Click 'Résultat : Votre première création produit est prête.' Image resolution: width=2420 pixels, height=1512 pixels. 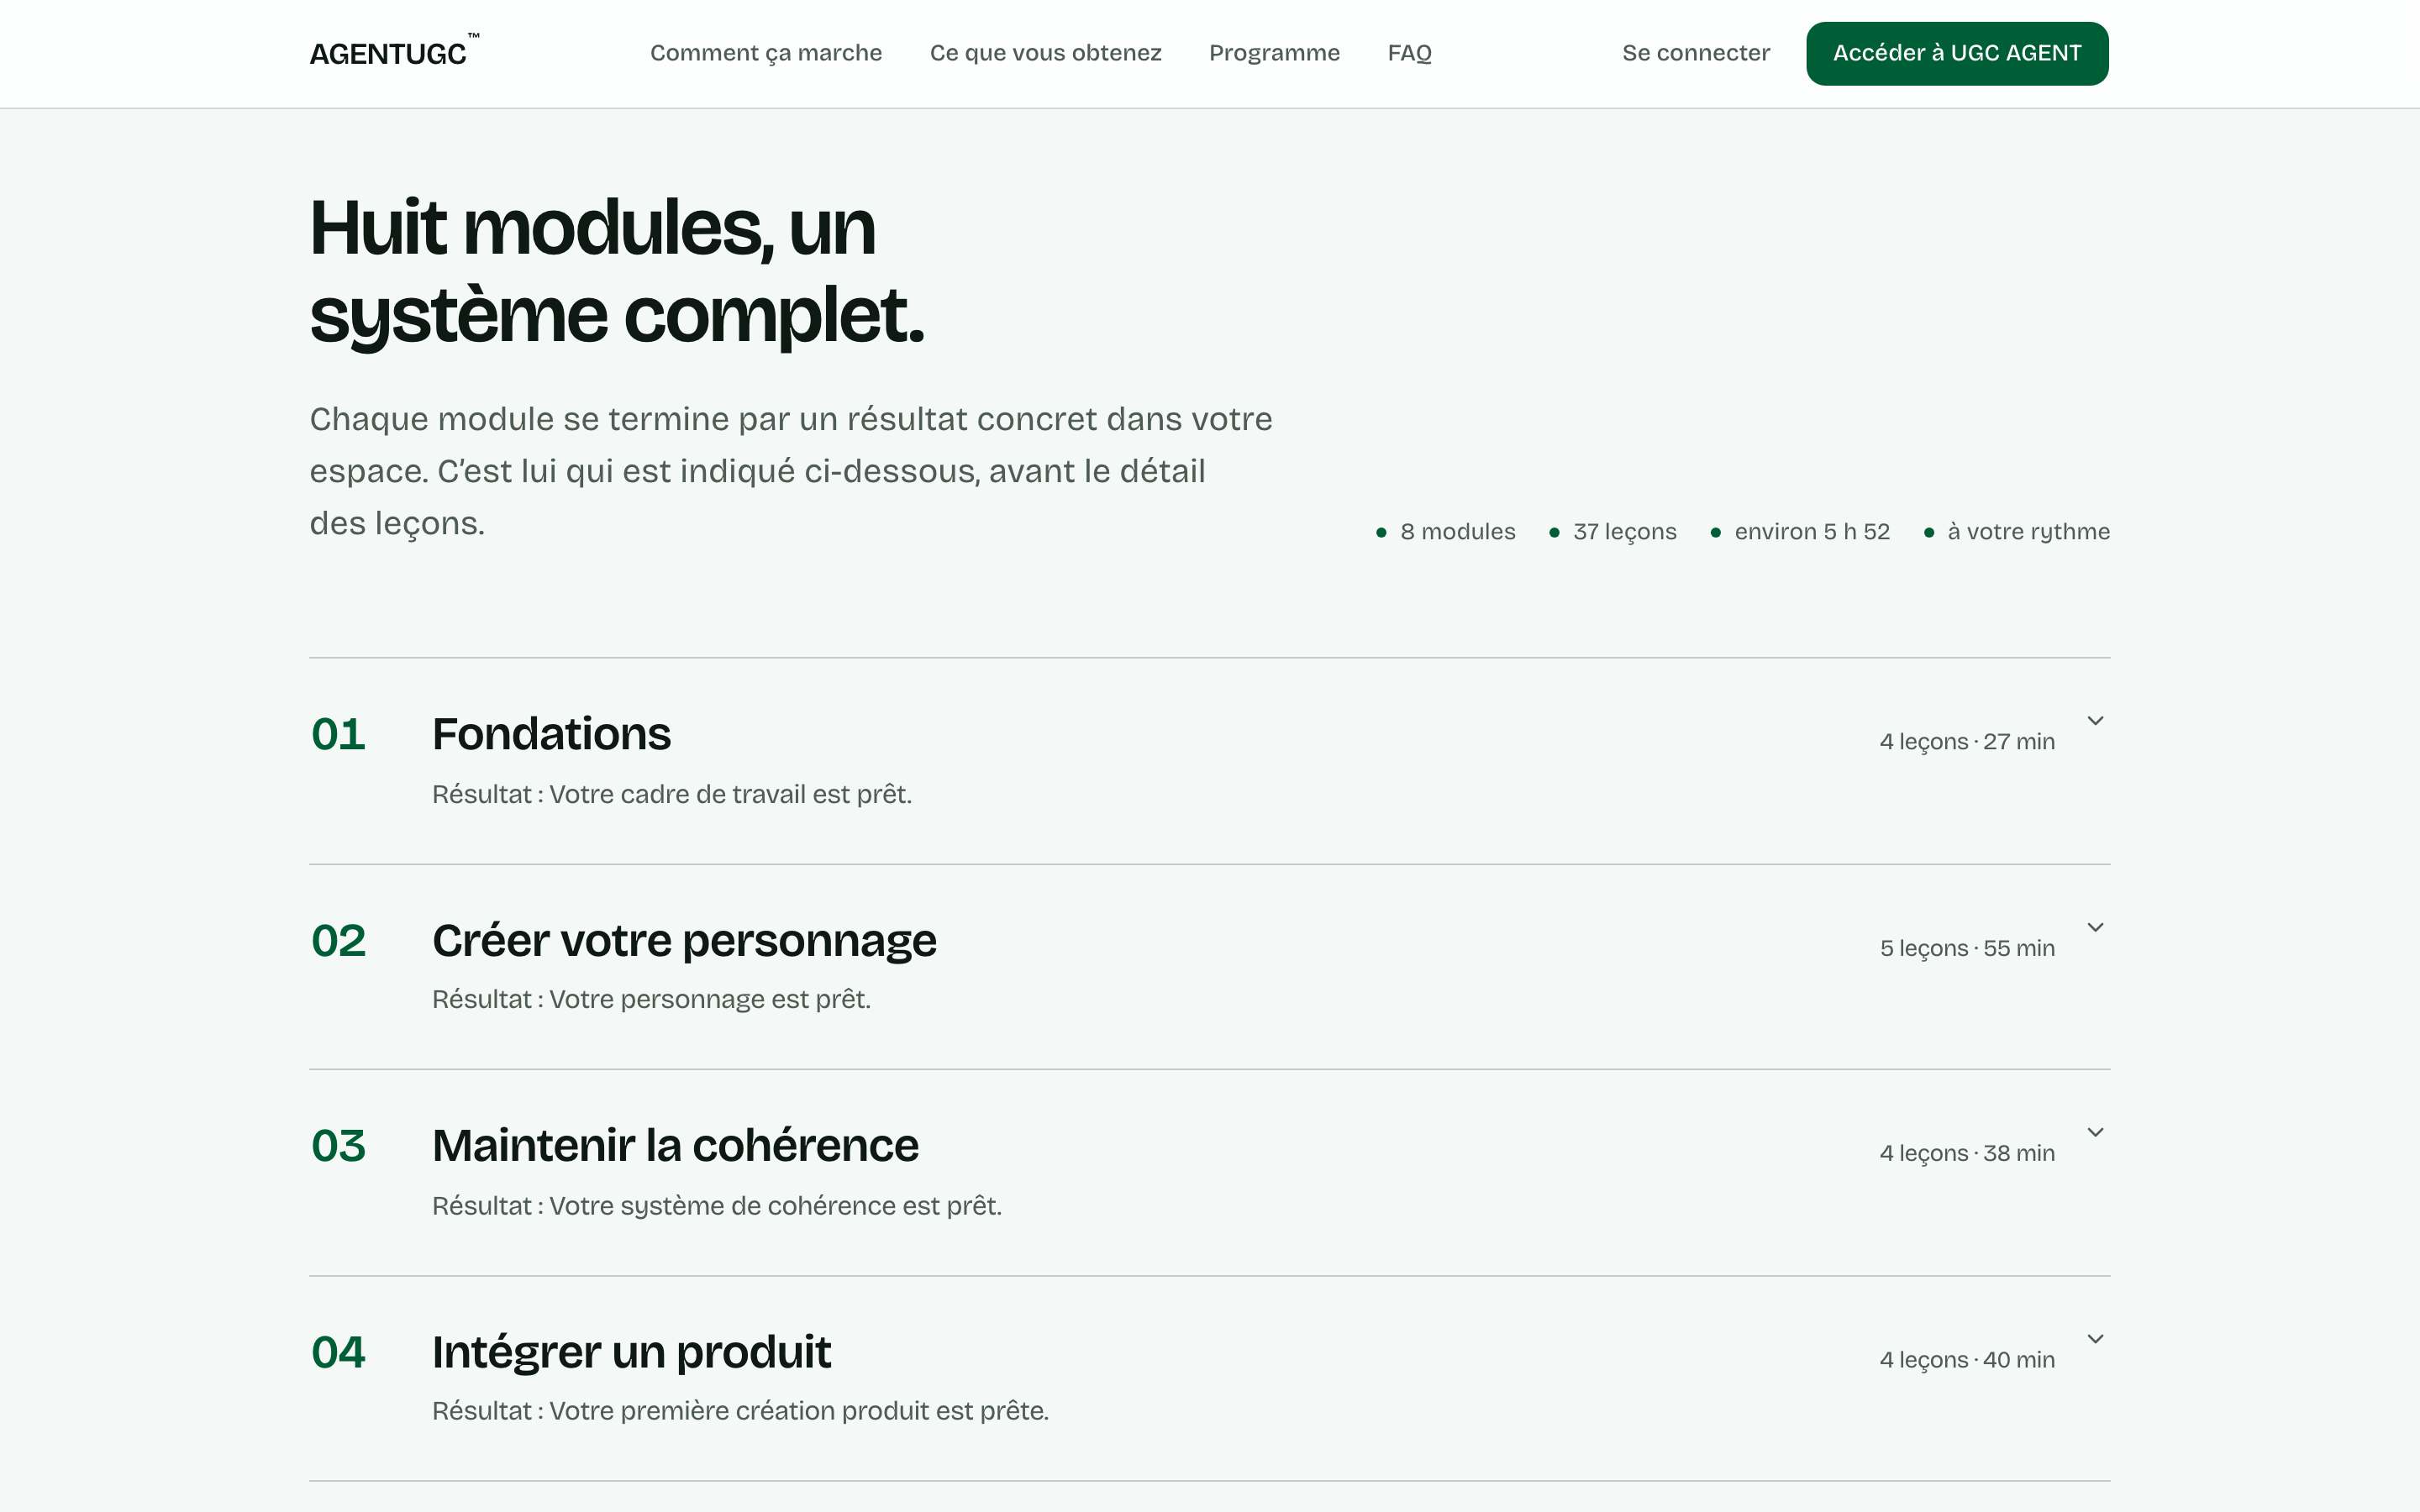(x=740, y=1411)
